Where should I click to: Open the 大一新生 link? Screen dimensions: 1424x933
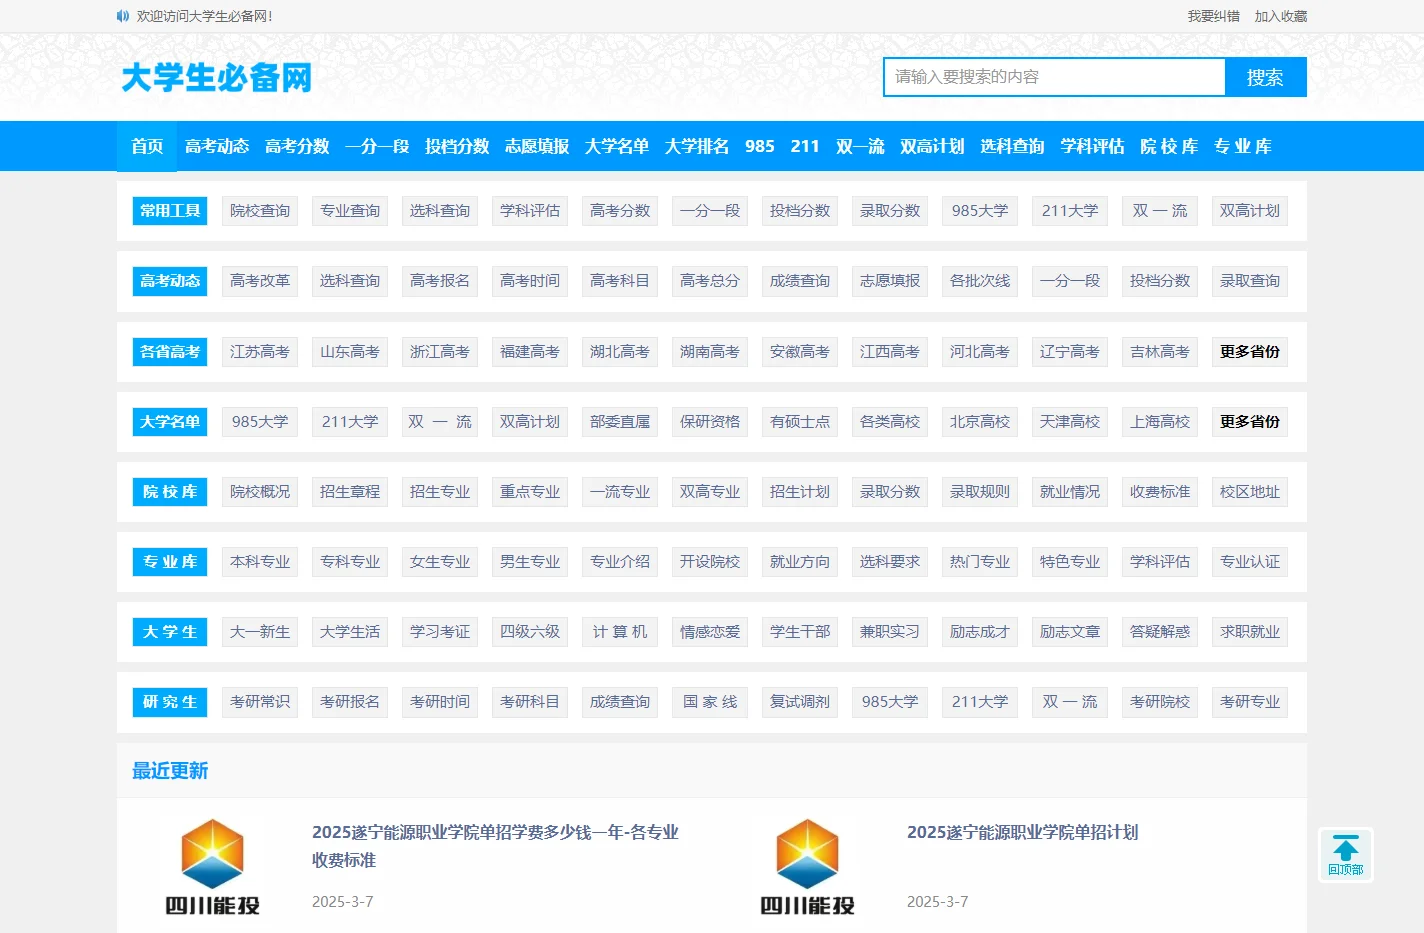(x=260, y=632)
